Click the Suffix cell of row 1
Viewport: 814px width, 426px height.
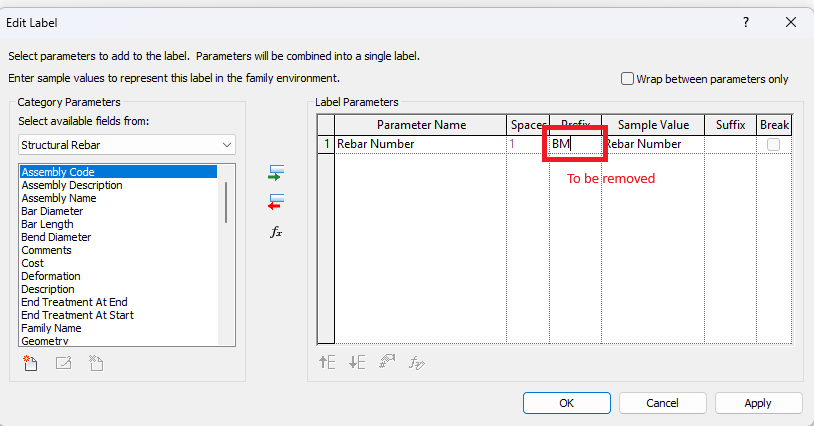[x=730, y=144]
